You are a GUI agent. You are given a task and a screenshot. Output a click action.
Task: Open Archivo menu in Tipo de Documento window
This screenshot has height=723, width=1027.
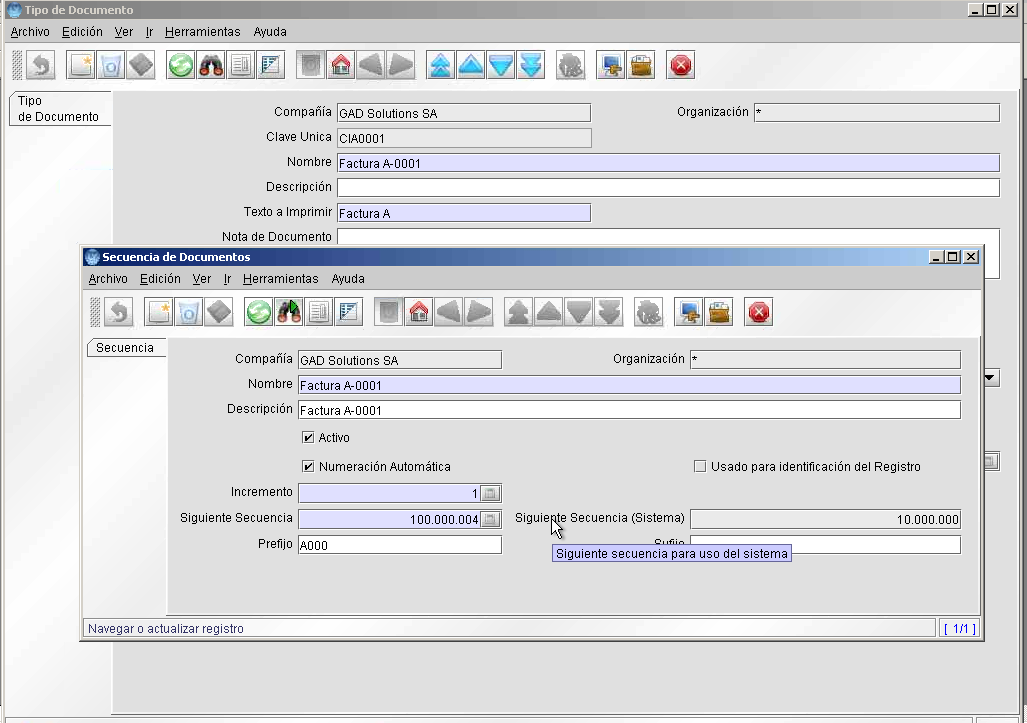click(30, 32)
